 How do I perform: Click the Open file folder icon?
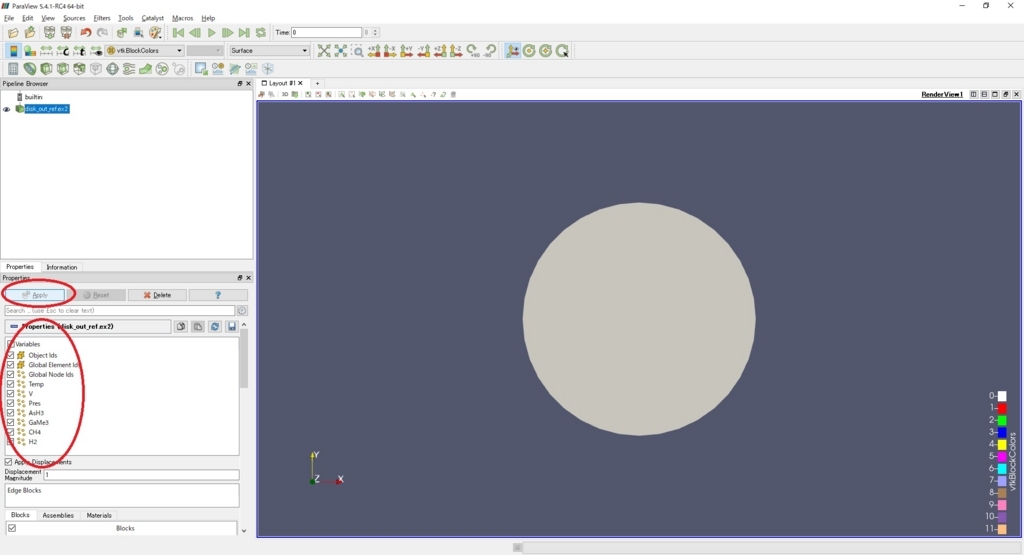pos(13,33)
